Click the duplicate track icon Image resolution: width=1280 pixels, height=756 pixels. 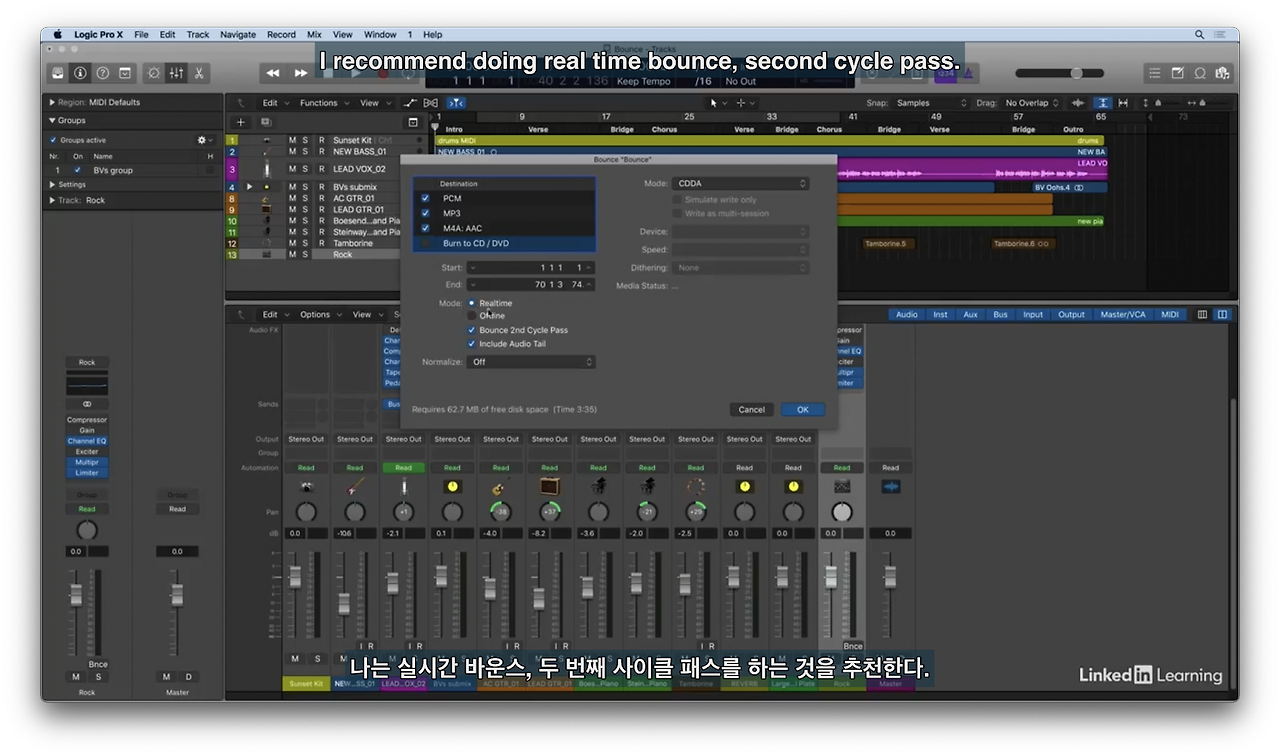[x=265, y=122]
